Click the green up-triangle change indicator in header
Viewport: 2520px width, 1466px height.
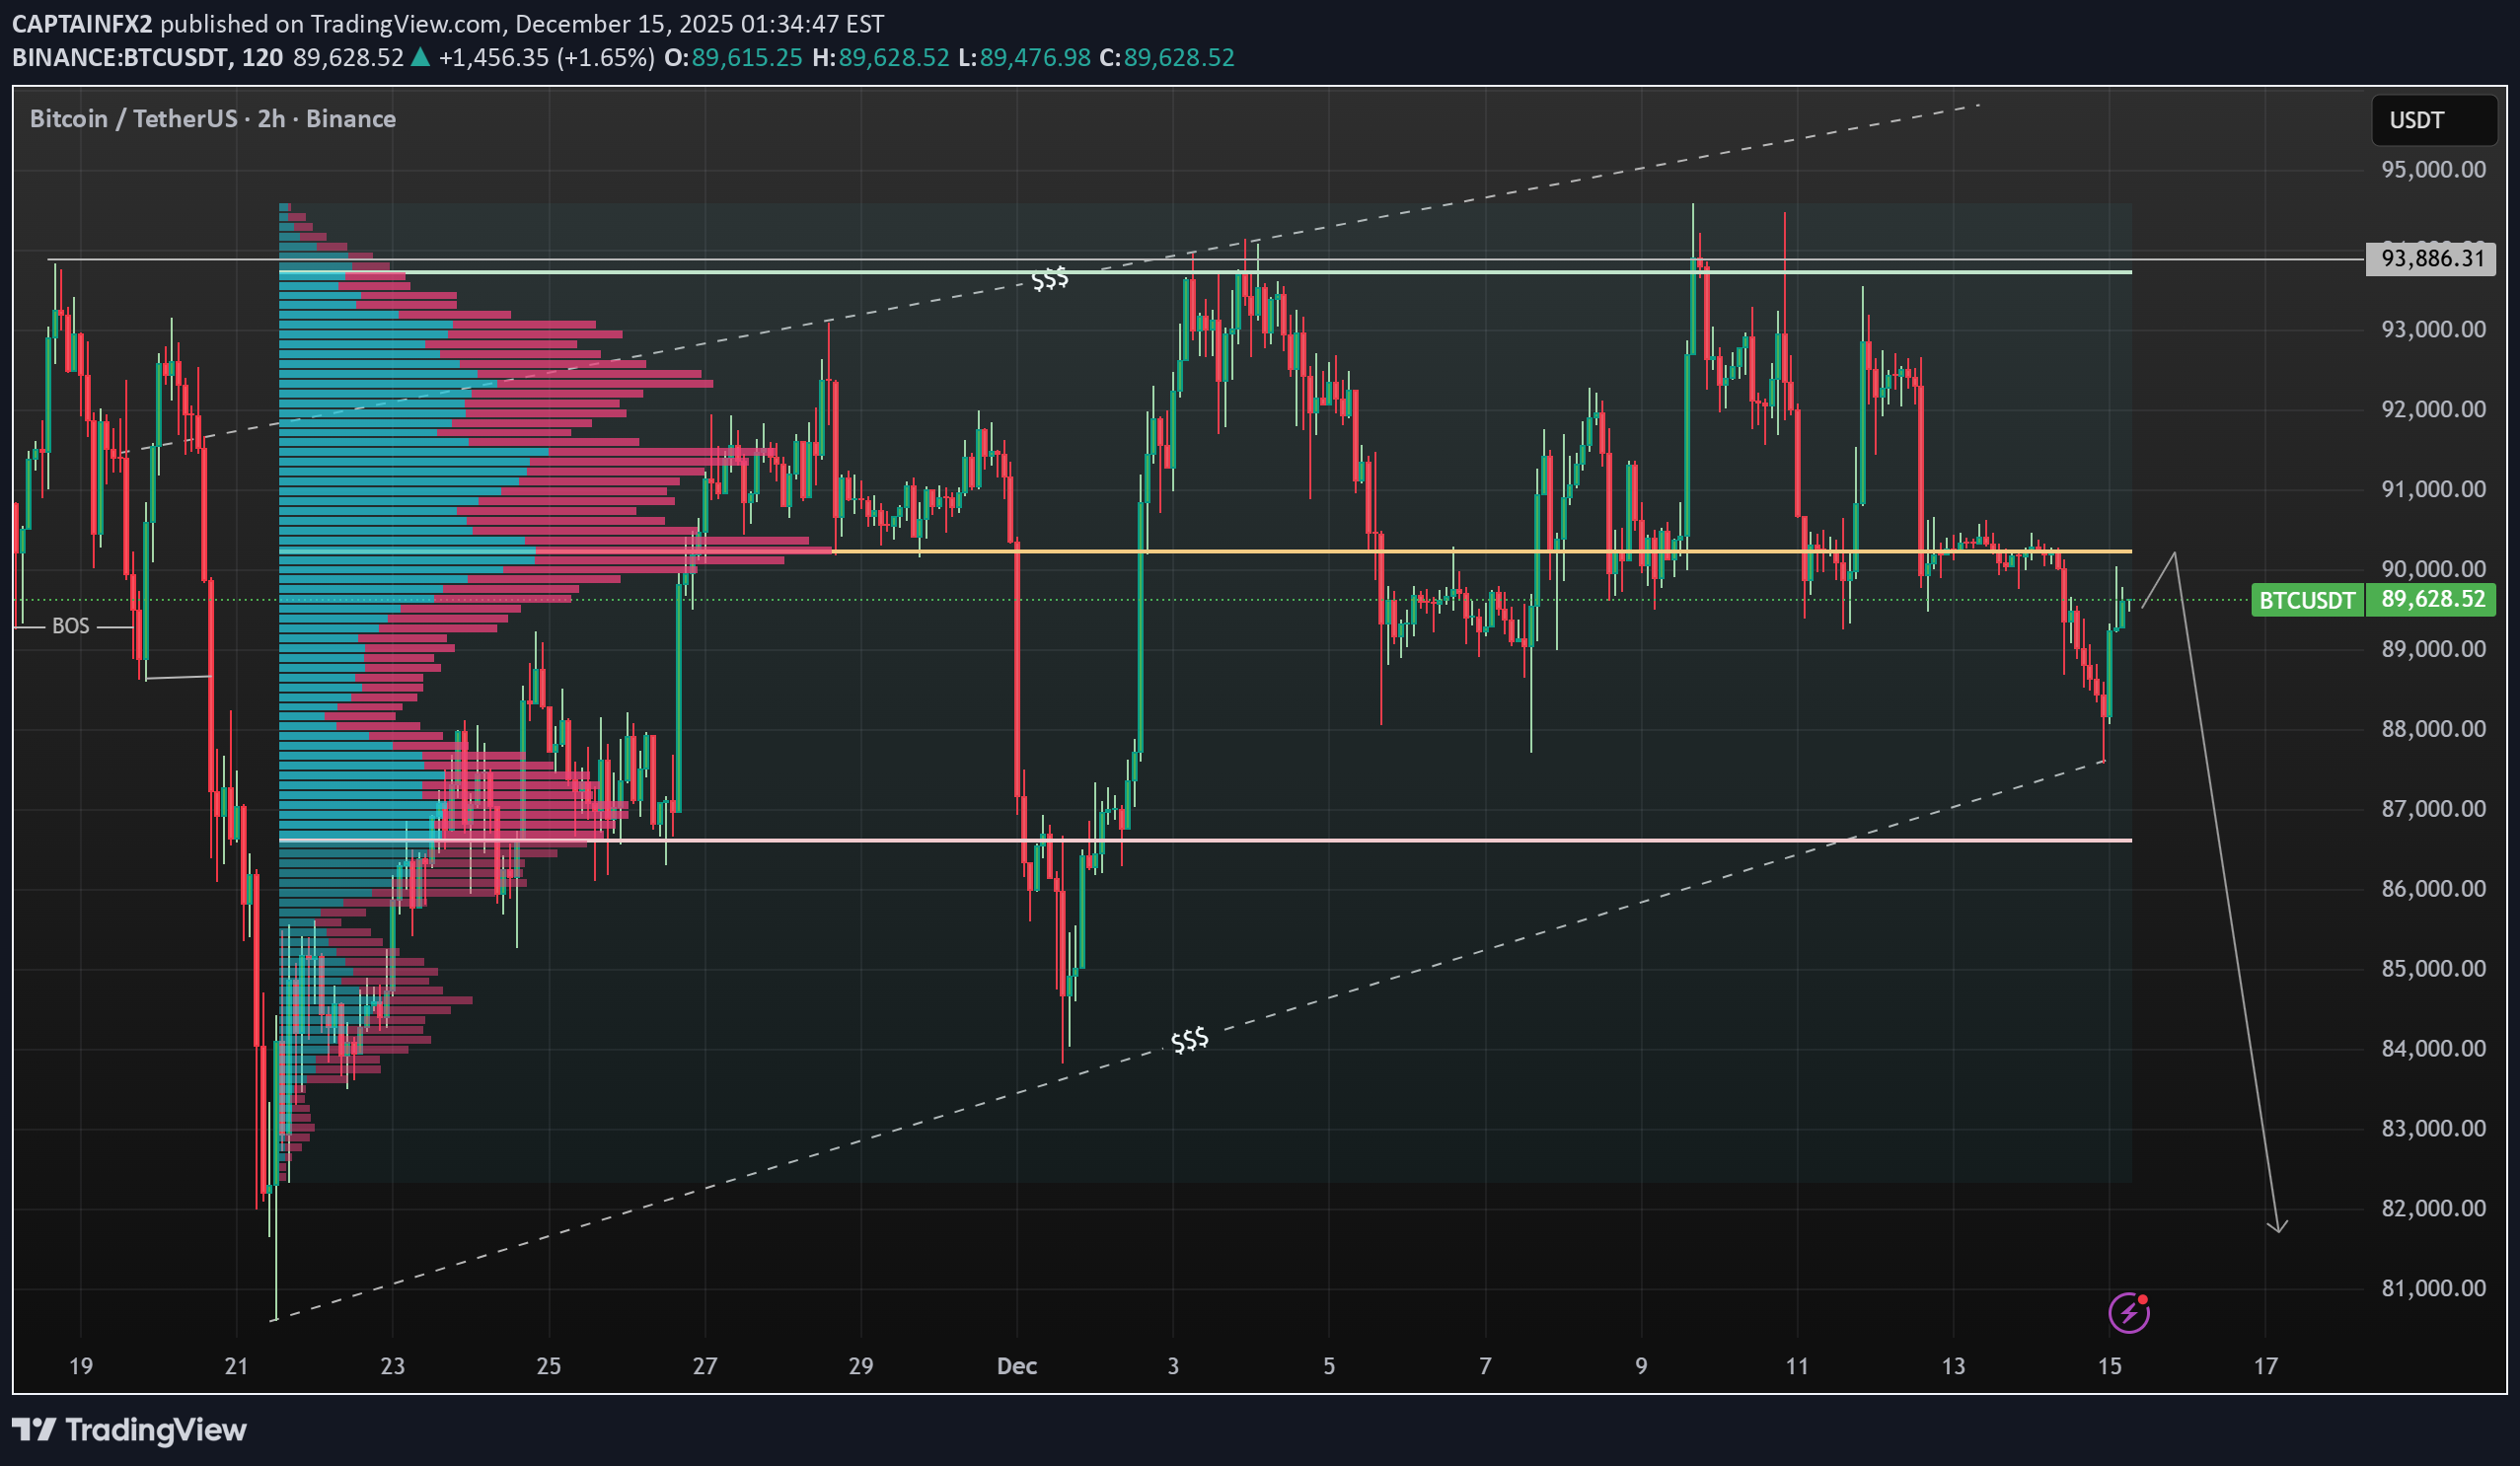pyautogui.click(x=420, y=58)
